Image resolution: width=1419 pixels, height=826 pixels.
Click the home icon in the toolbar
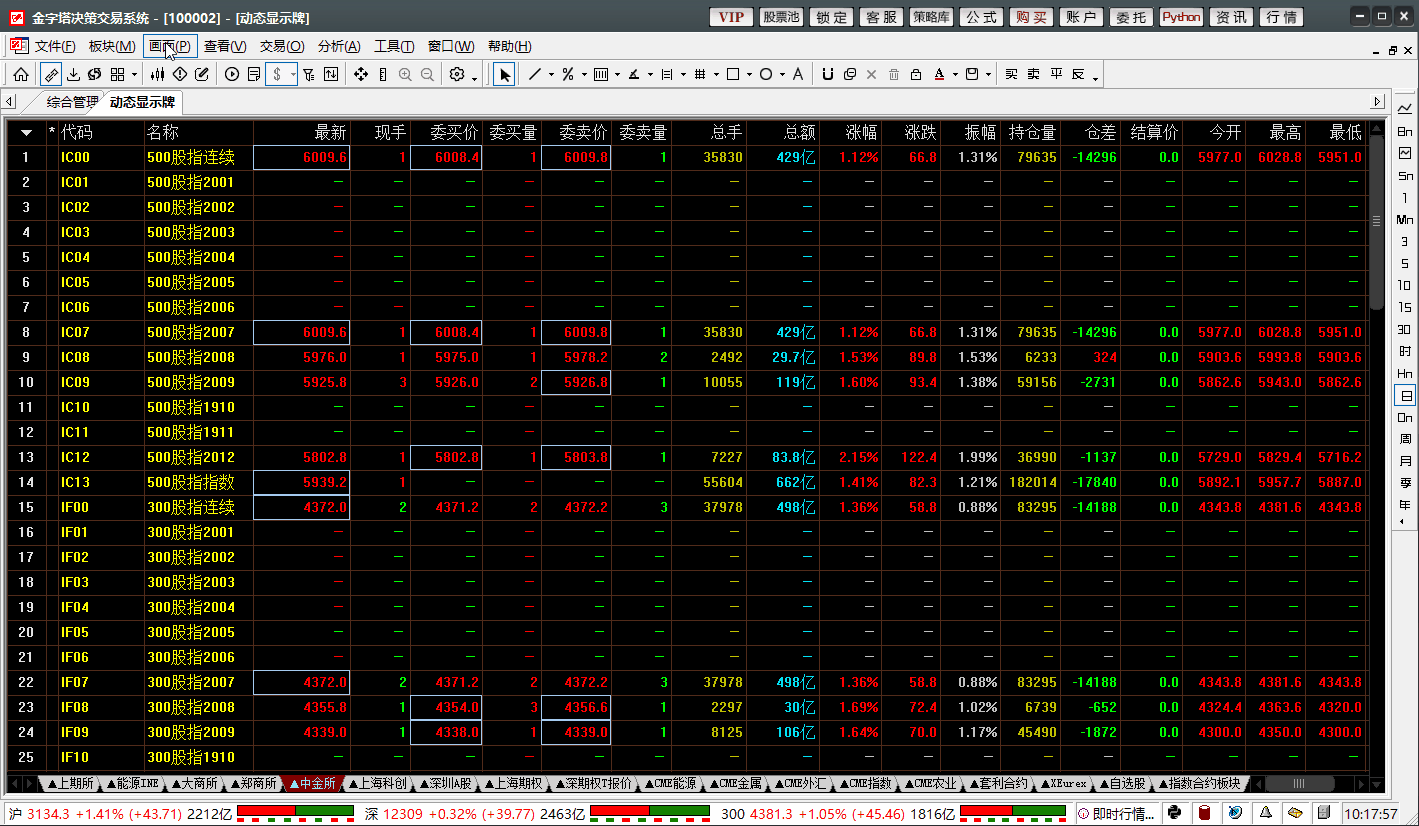(x=20, y=74)
